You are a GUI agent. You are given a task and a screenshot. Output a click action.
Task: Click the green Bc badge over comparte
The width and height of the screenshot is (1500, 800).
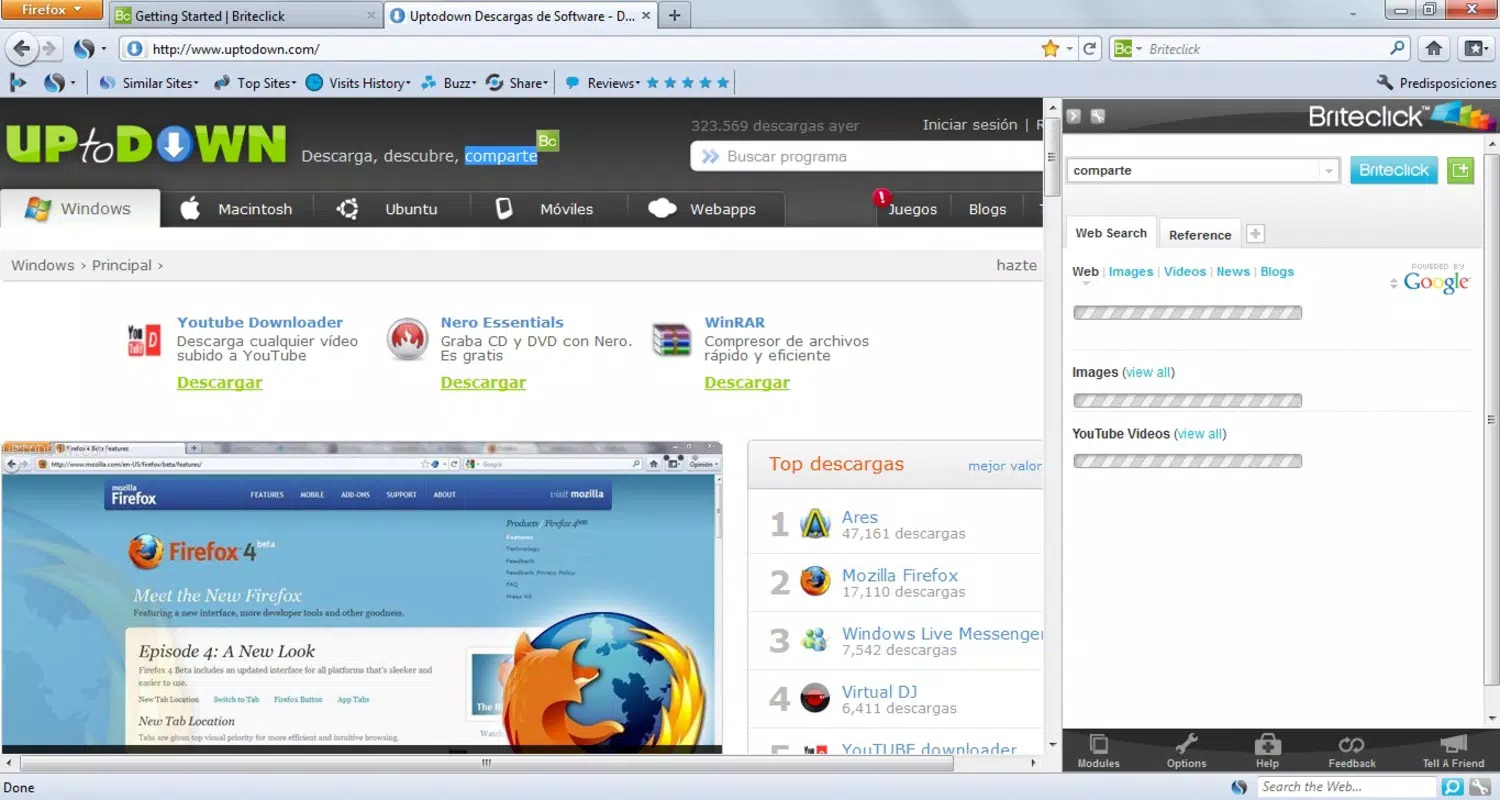point(547,140)
